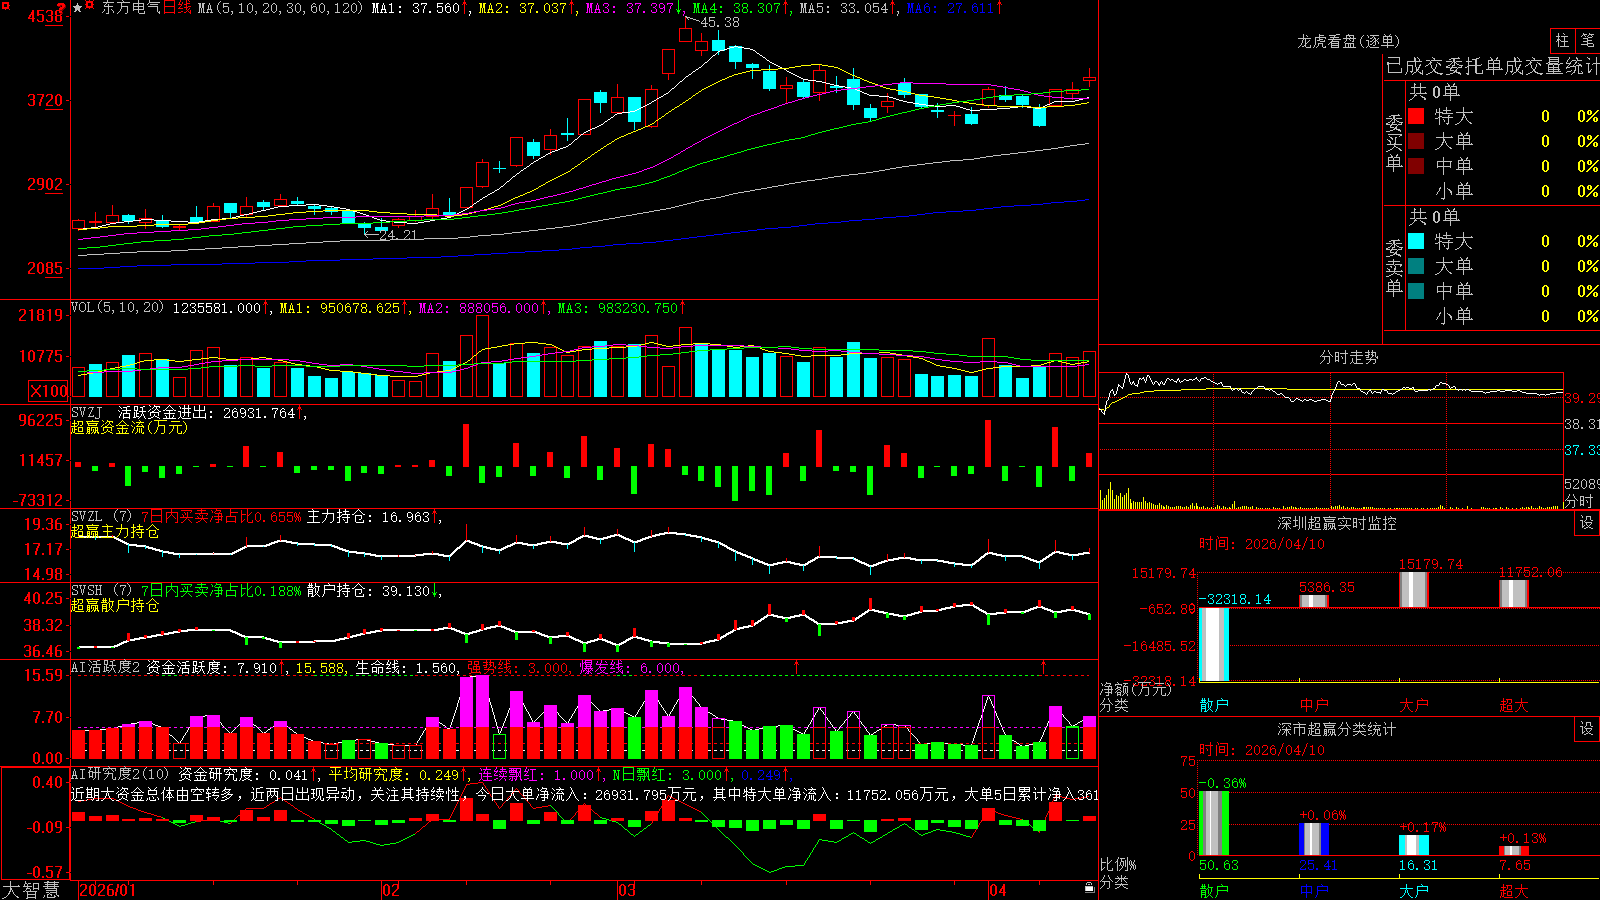Click the 委买单 vertical section label
The width and height of the screenshot is (1600, 900).
(x=1394, y=143)
